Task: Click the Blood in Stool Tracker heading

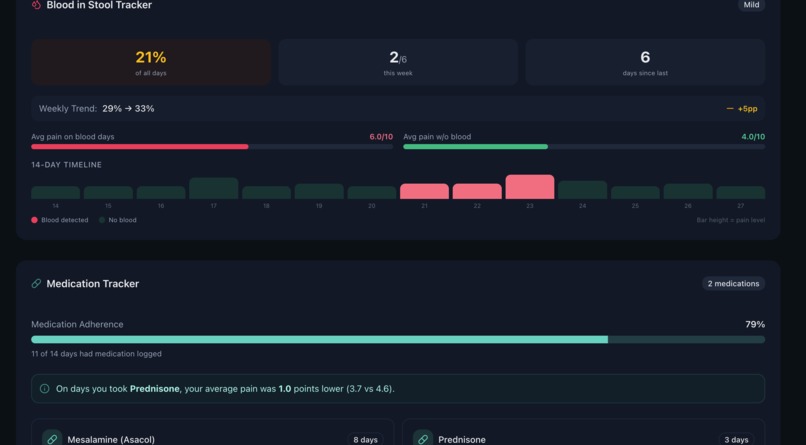Action: pyautogui.click(x=99, y=5)
